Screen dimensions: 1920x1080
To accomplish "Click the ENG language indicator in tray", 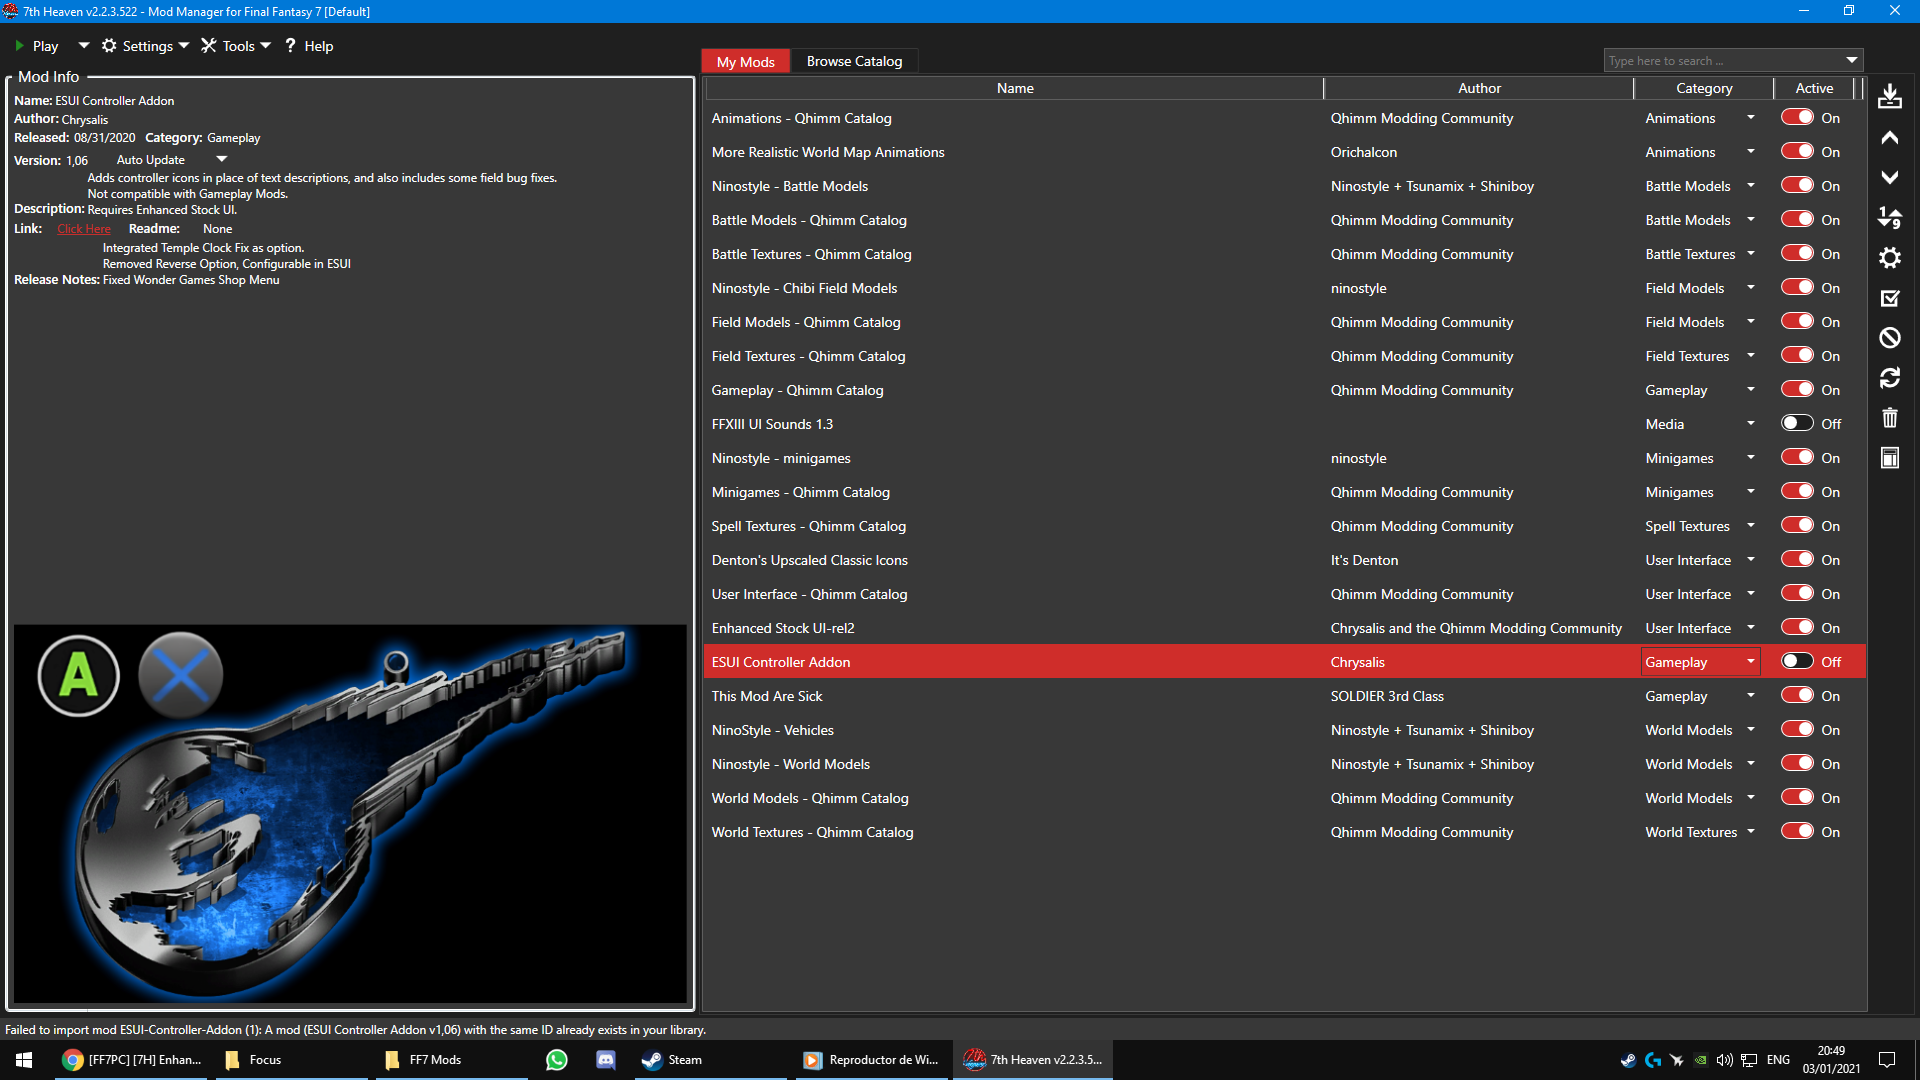I will point(1778,1060).
